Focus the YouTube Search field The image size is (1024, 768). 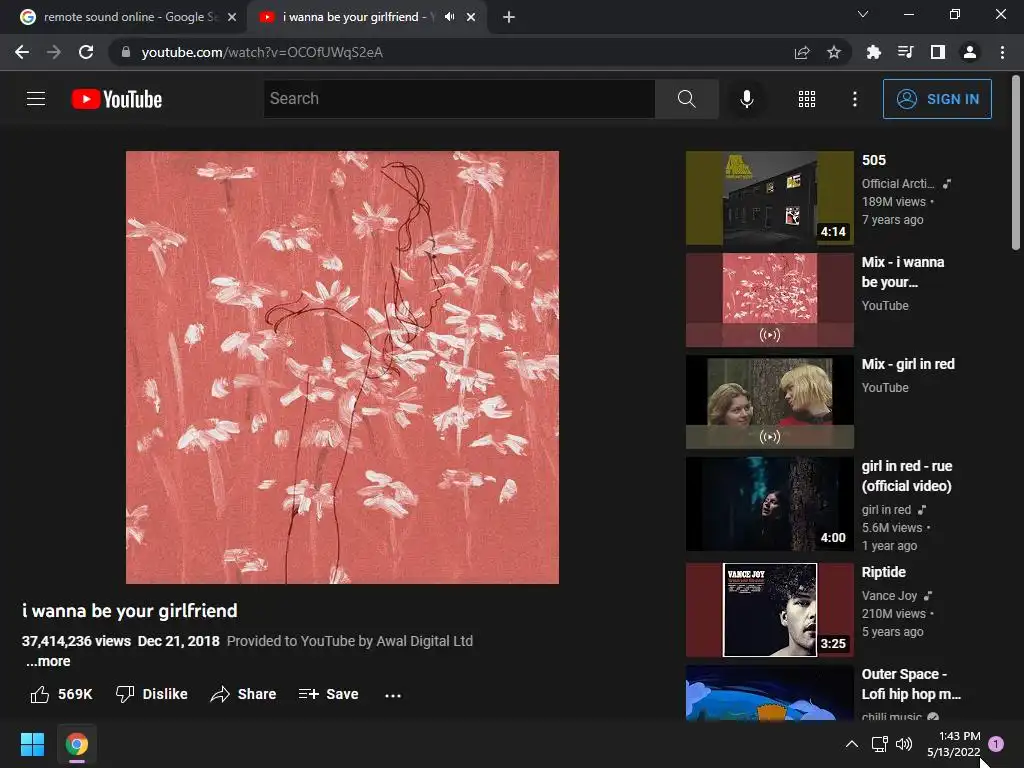pyautogui.click(x=459, y=99)
